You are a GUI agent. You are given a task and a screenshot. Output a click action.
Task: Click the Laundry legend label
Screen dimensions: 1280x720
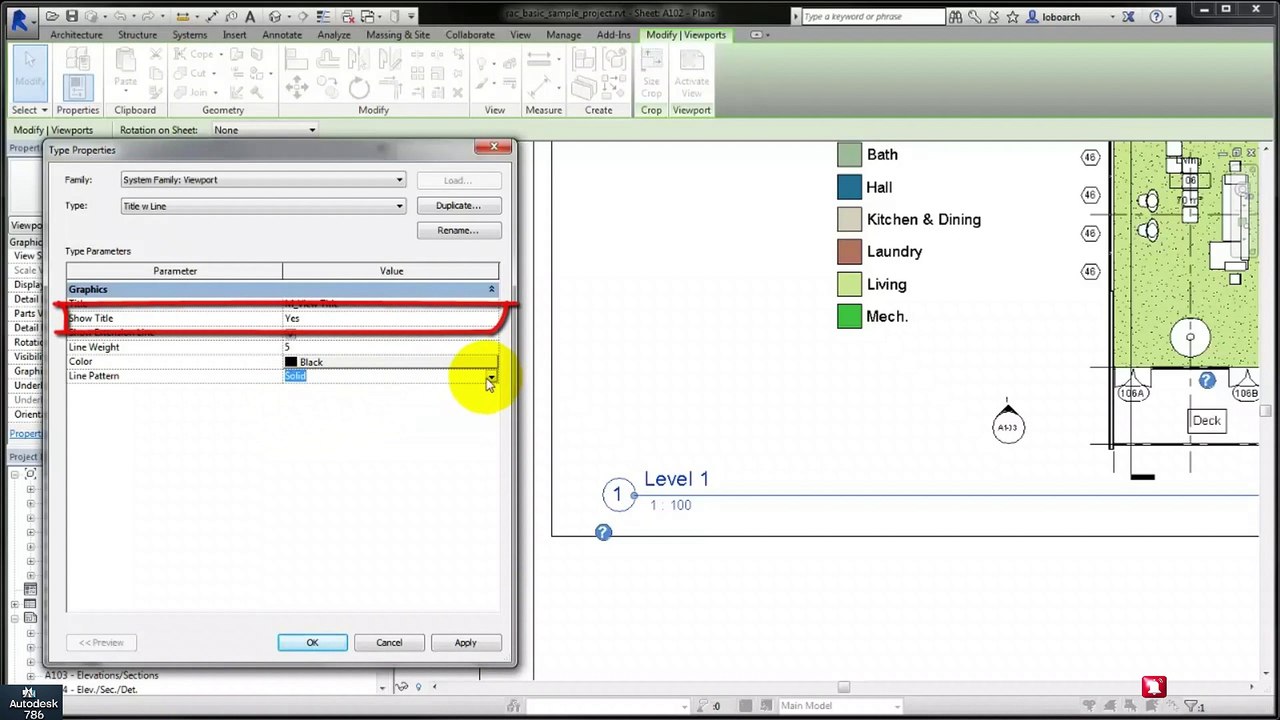click(x=894, y=252)
